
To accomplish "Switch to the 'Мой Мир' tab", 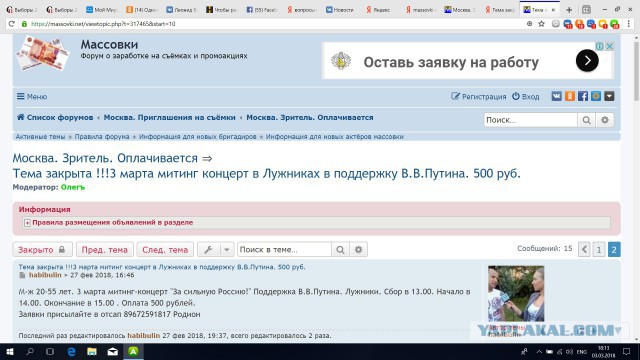I will point(101,9).
